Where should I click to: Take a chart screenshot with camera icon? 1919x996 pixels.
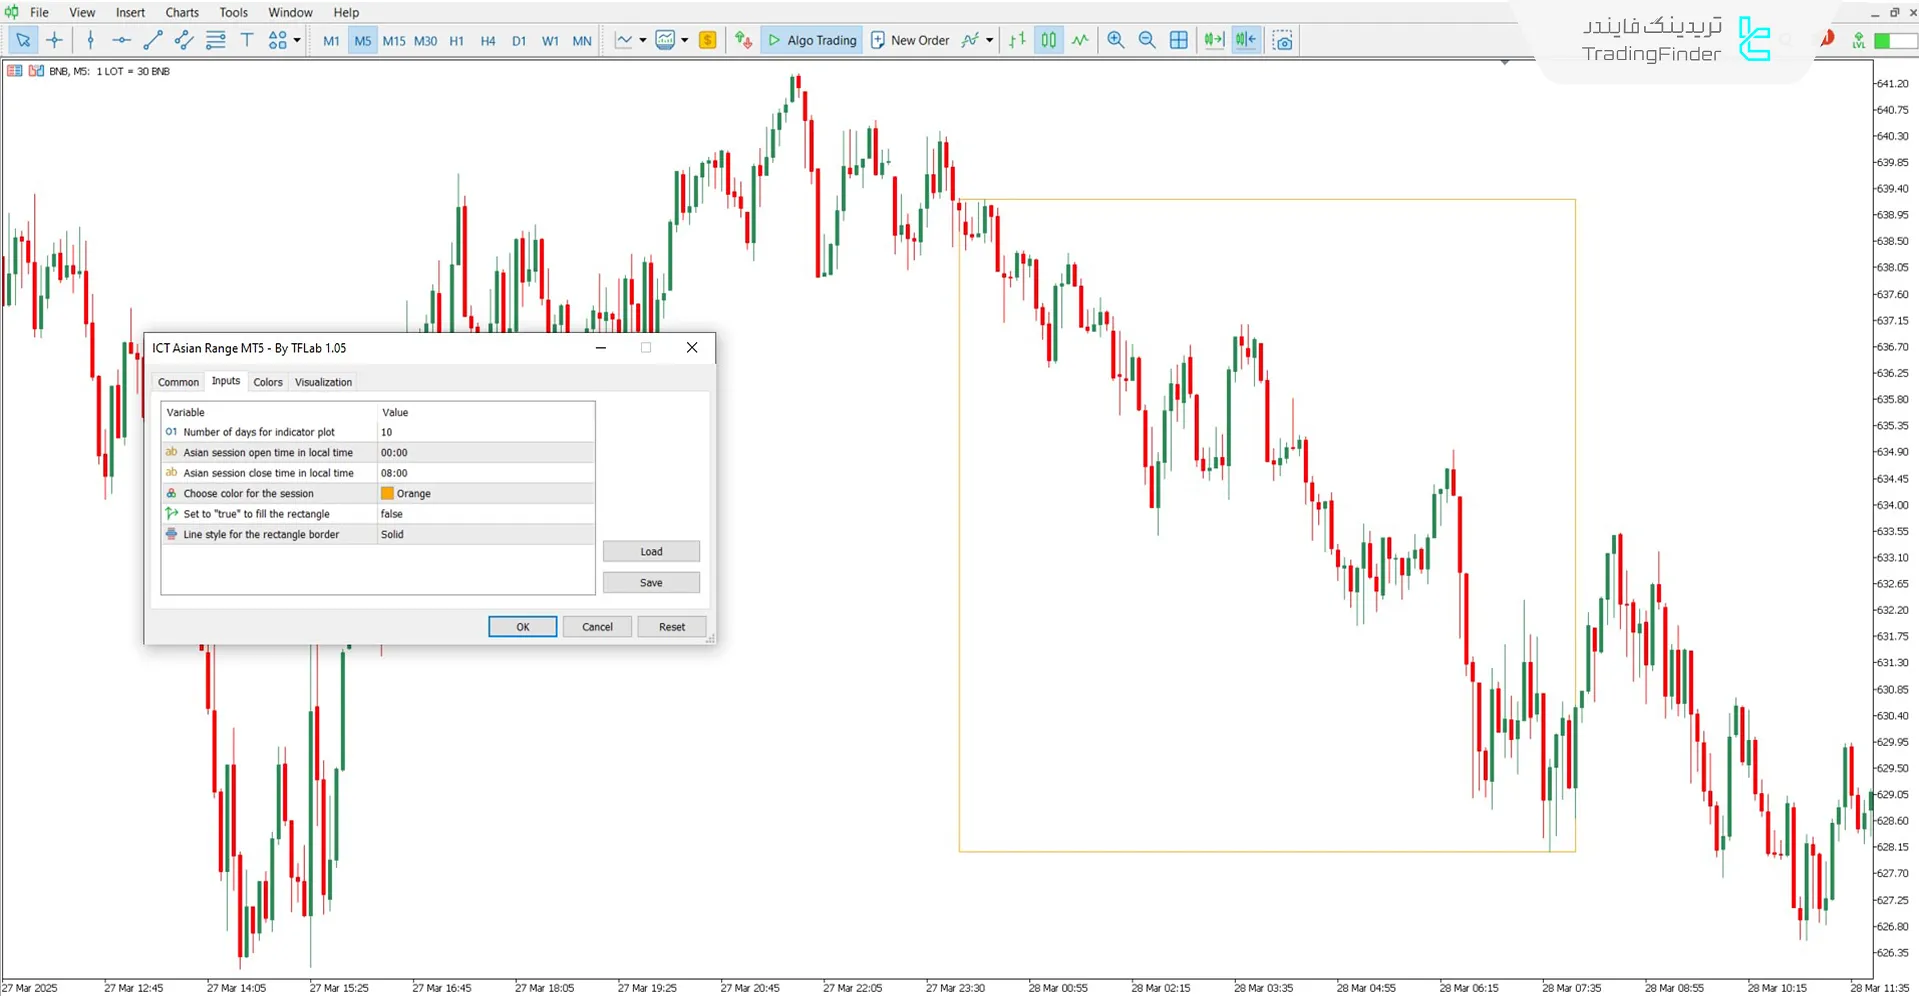[1282, 40]
